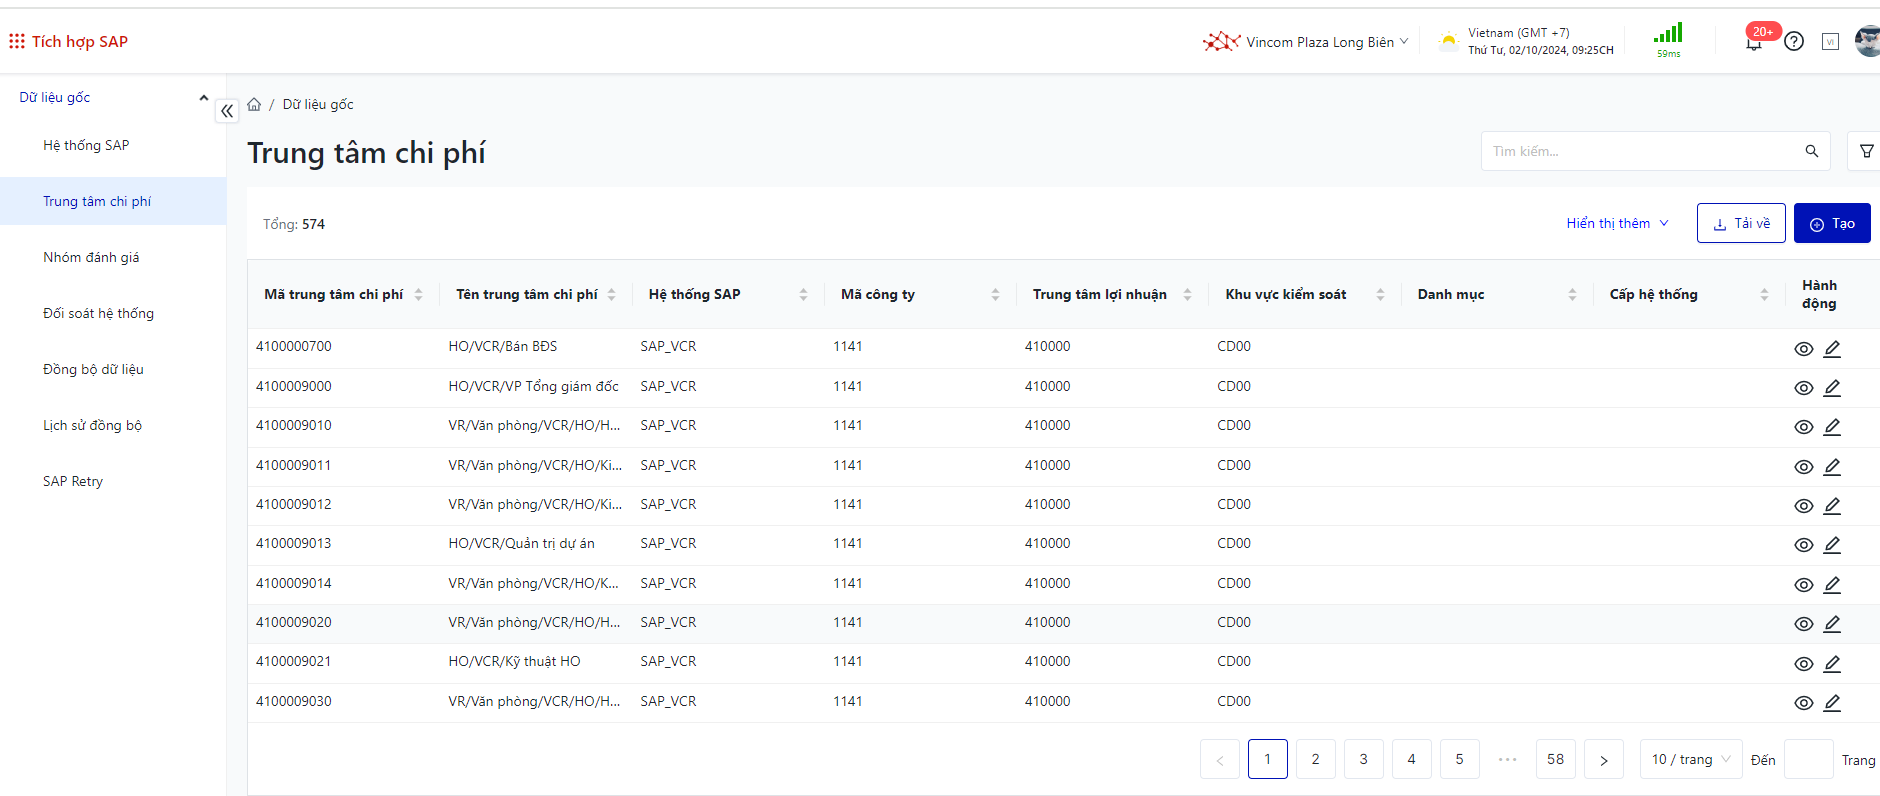
Task: Edit cost center 4100009021 with pencil icon
Action: point(1832,664)
